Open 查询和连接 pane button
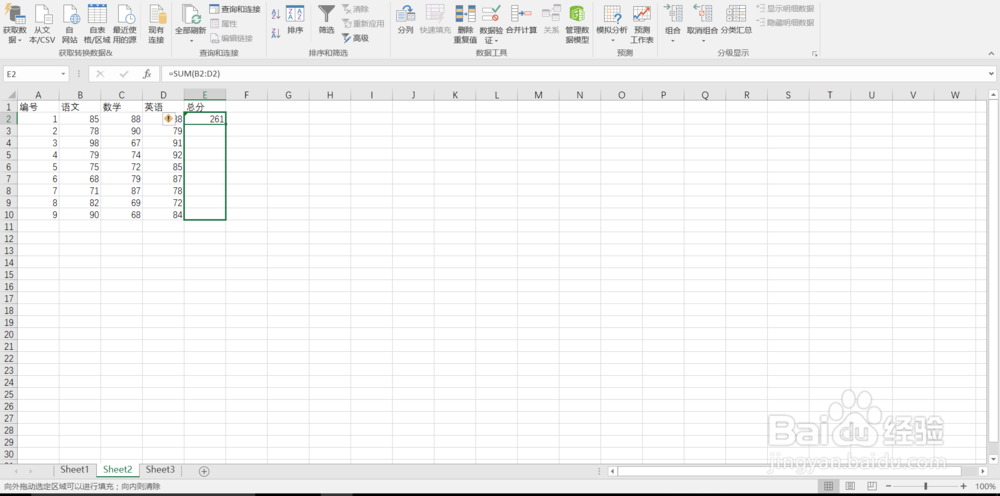Viewport: 1000px width, 496px height. coord(235,9)
